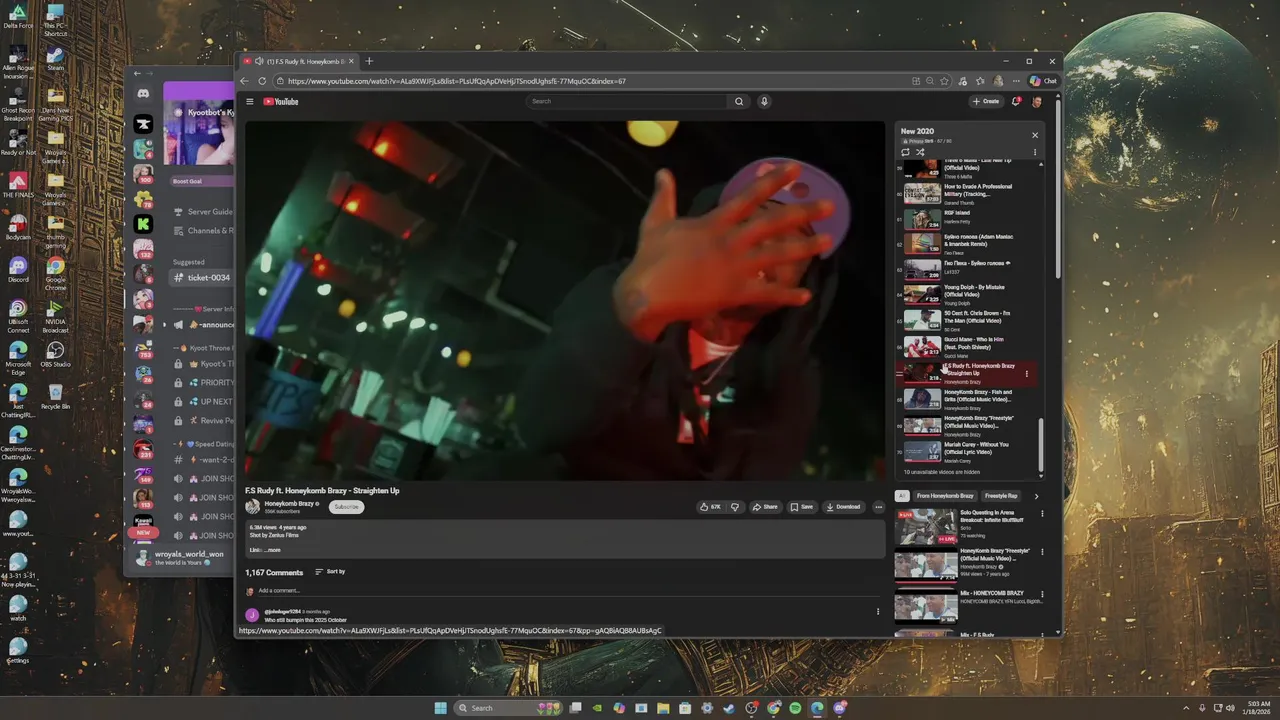Open Discord direct messages home icon
The width and height of the screenshot is (1280, 720).
click(143, 93)
